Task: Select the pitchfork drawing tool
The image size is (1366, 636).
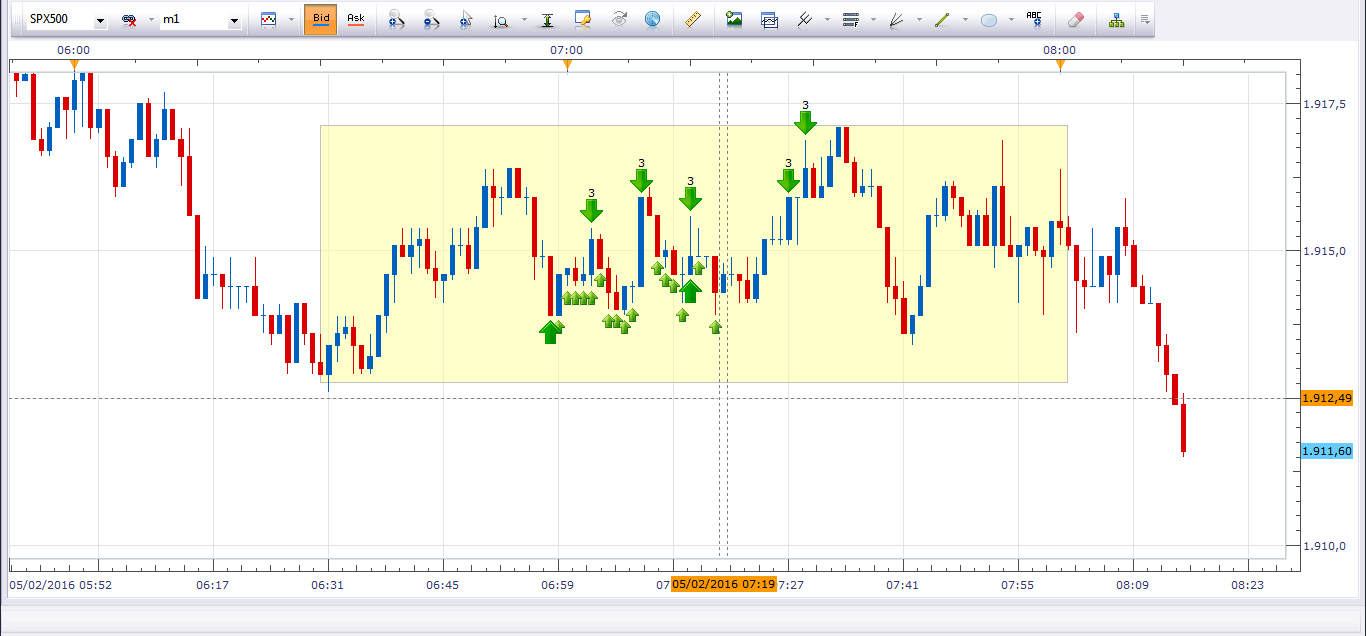Action: (803, 19)
